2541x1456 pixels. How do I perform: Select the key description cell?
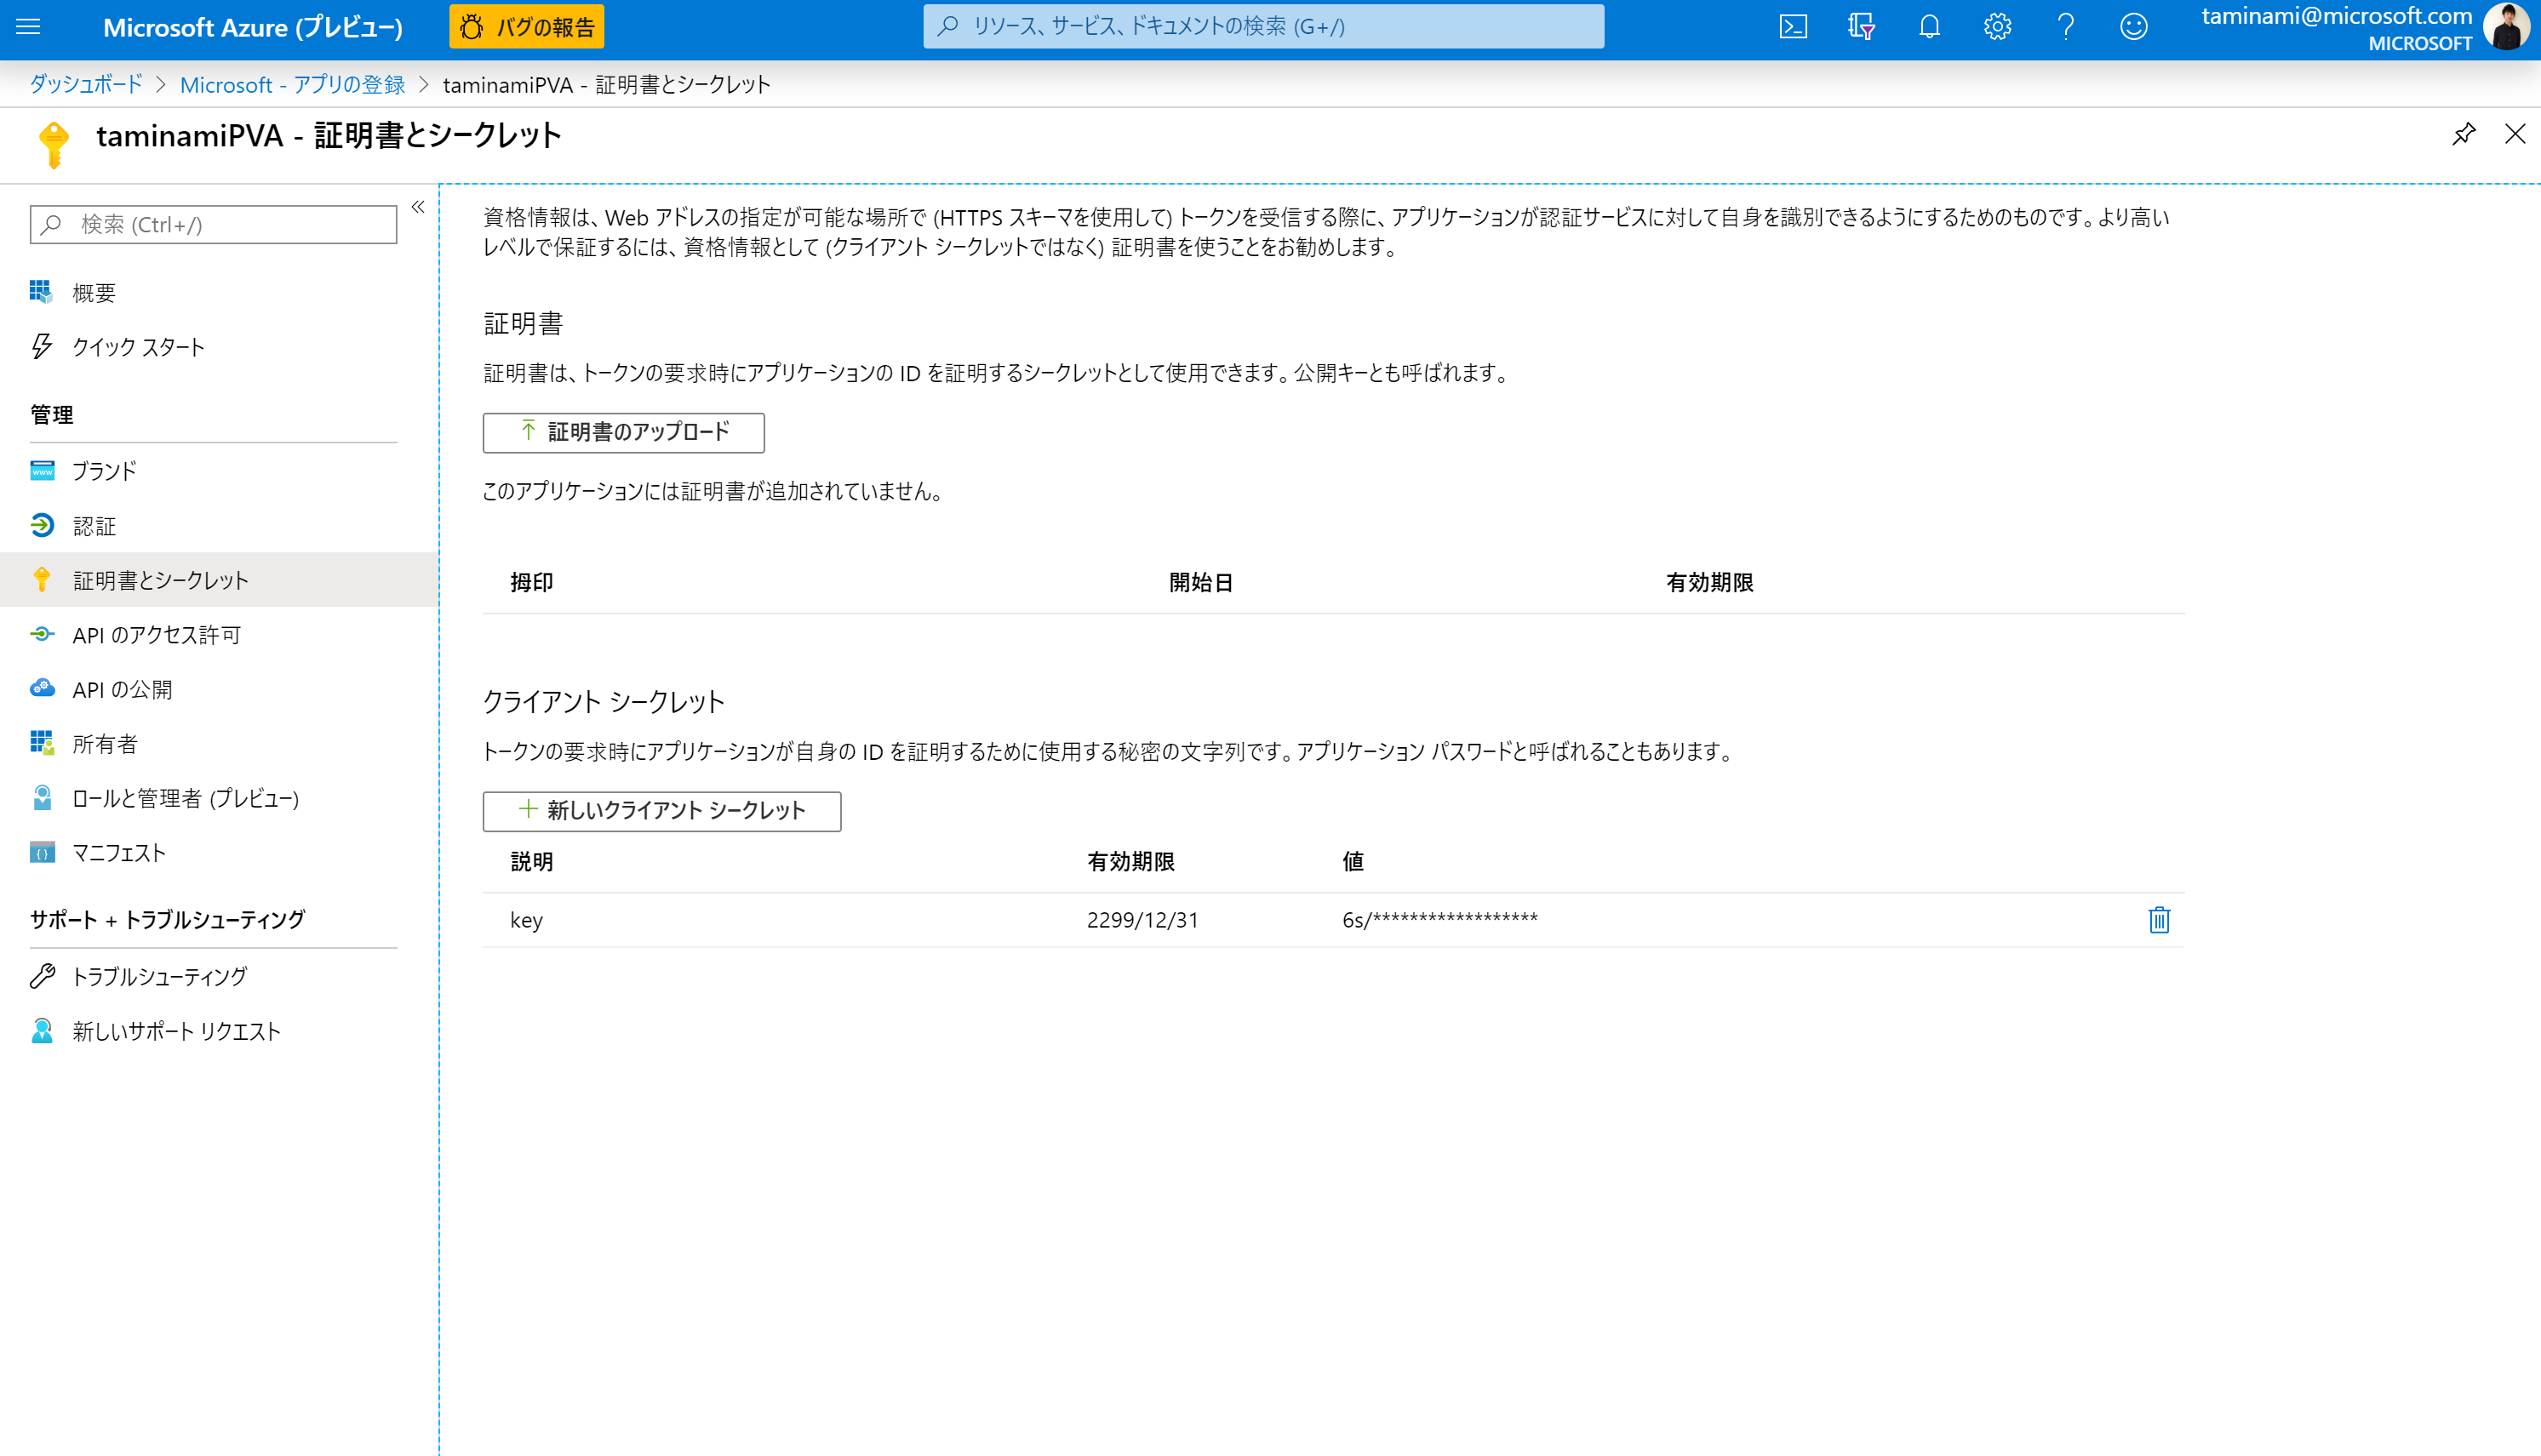[527, 921]
